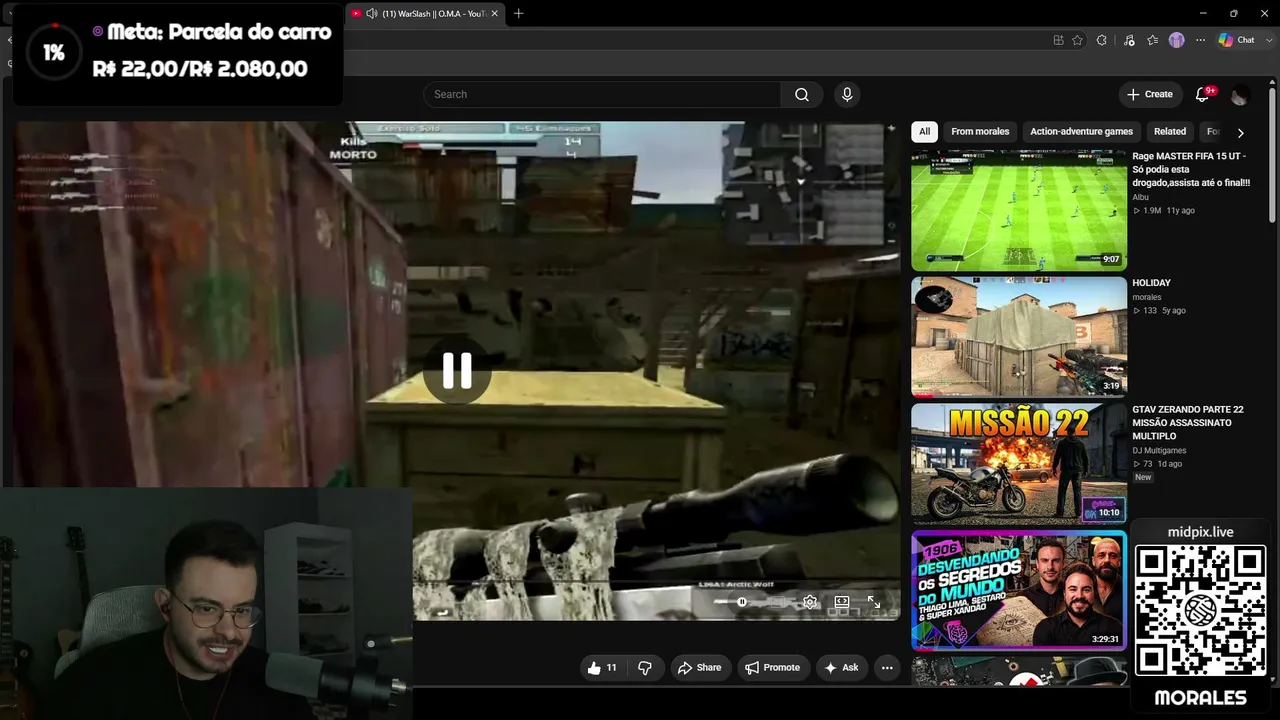Select the All filter chip

point(925,132)
